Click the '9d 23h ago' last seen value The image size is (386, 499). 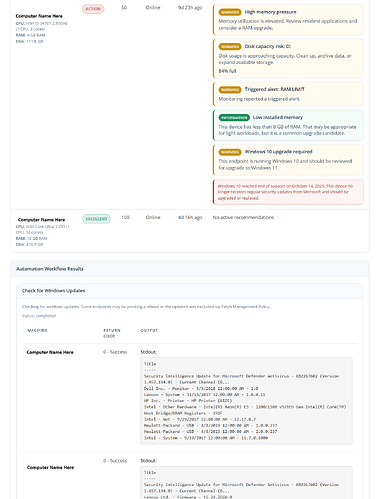tap(190, 7)
